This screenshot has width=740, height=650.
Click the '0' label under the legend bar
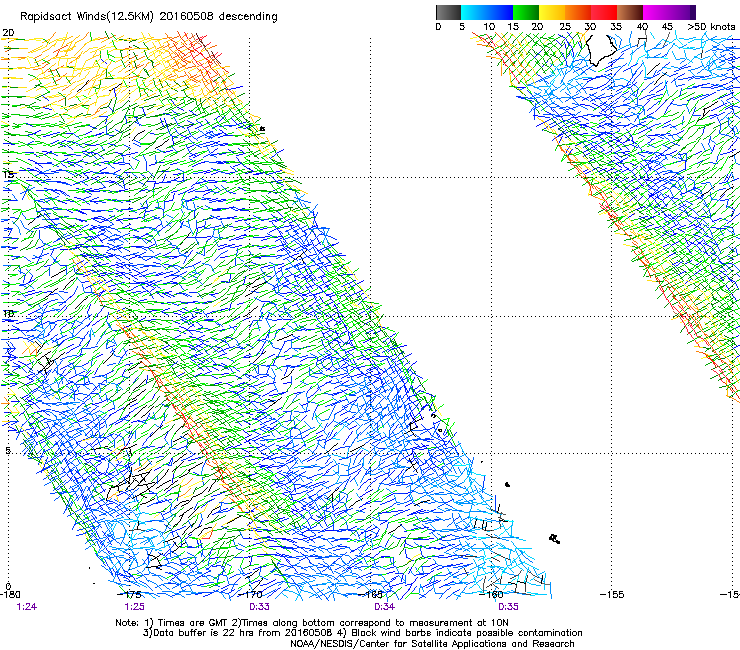click(438, 27)
